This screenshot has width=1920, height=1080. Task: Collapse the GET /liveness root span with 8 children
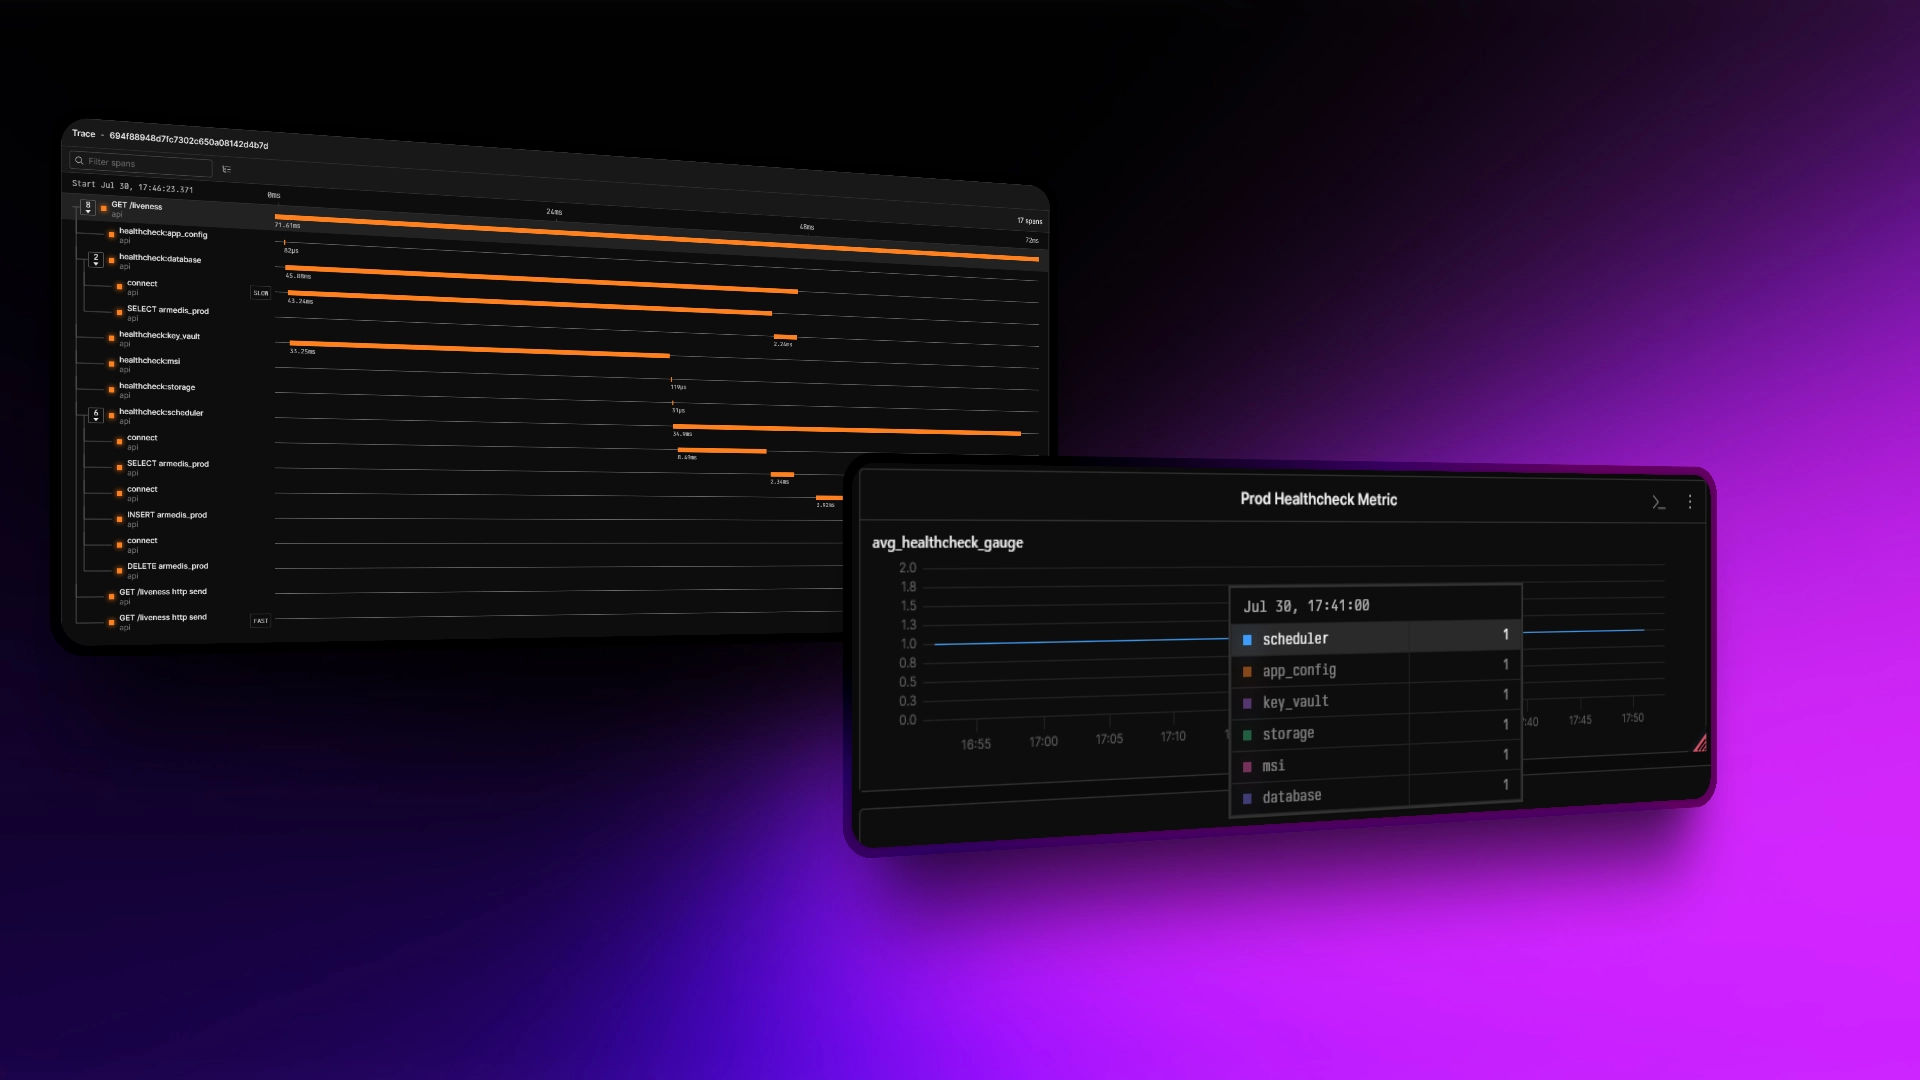coord(88,207)
